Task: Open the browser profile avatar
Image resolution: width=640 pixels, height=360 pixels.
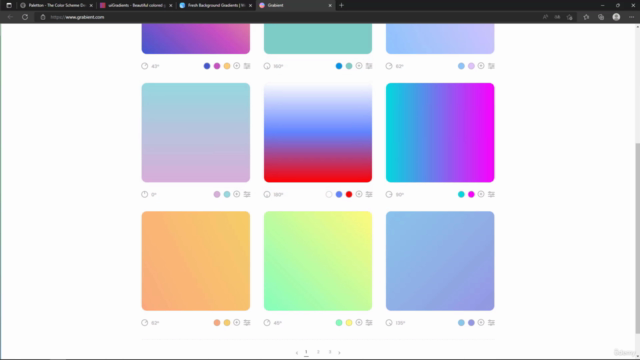Action: [616, 17]
